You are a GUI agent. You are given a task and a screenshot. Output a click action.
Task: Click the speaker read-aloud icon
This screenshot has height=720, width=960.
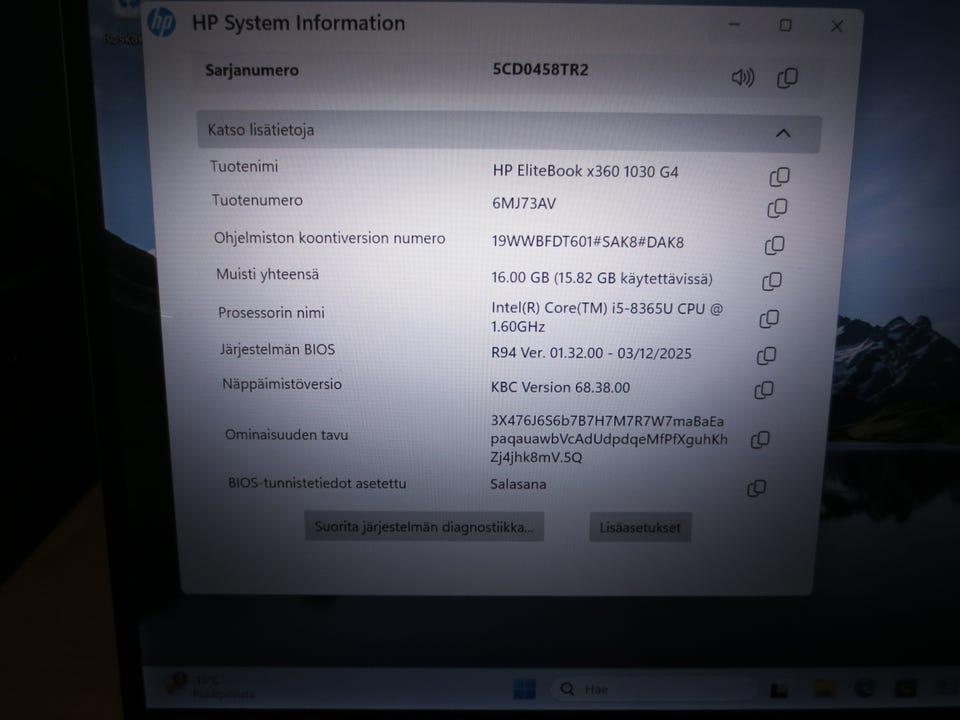743,78
